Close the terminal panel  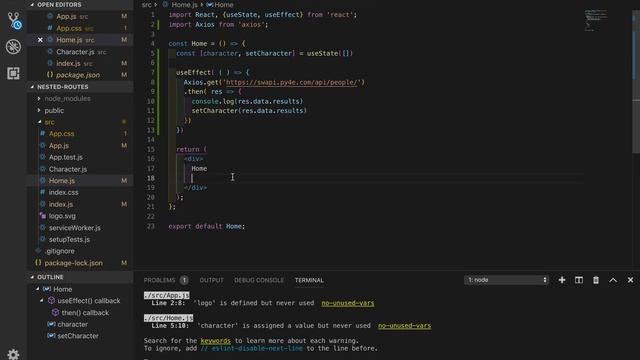(x=630, y=280)
